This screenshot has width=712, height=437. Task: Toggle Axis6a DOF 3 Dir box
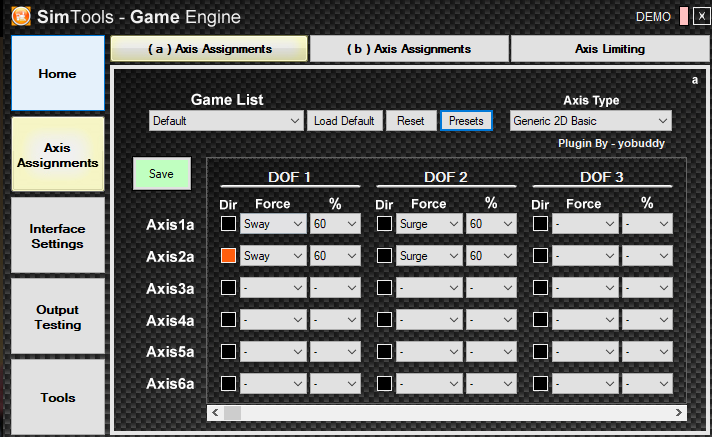tap(540, 383)
